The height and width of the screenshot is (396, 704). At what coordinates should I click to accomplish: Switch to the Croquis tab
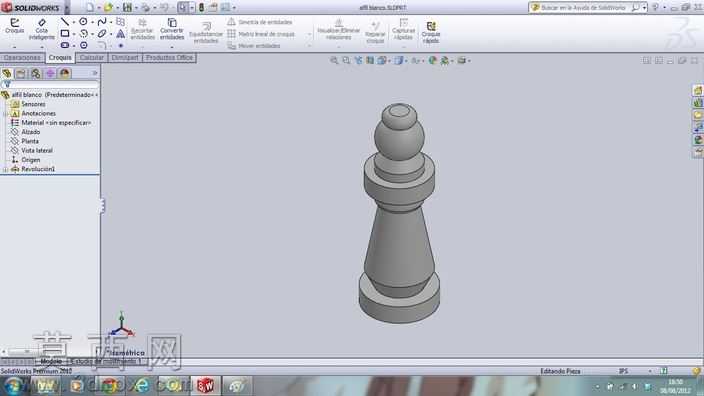tap(60, 57)
